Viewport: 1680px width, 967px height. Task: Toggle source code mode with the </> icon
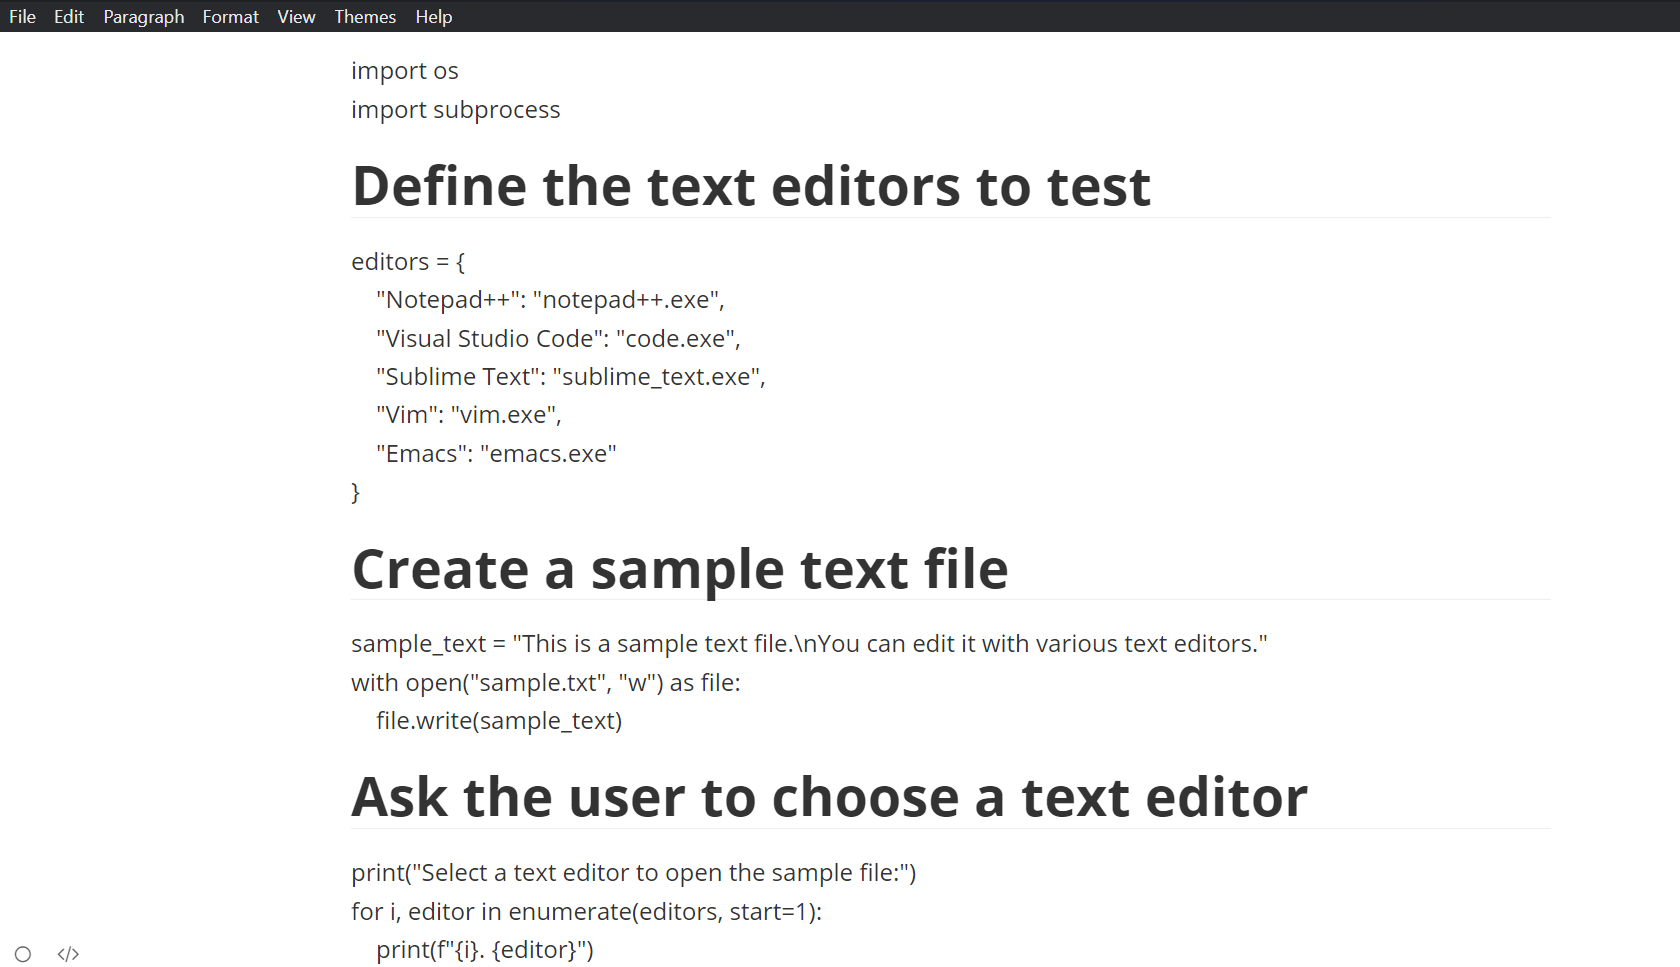tap(67, 954)
